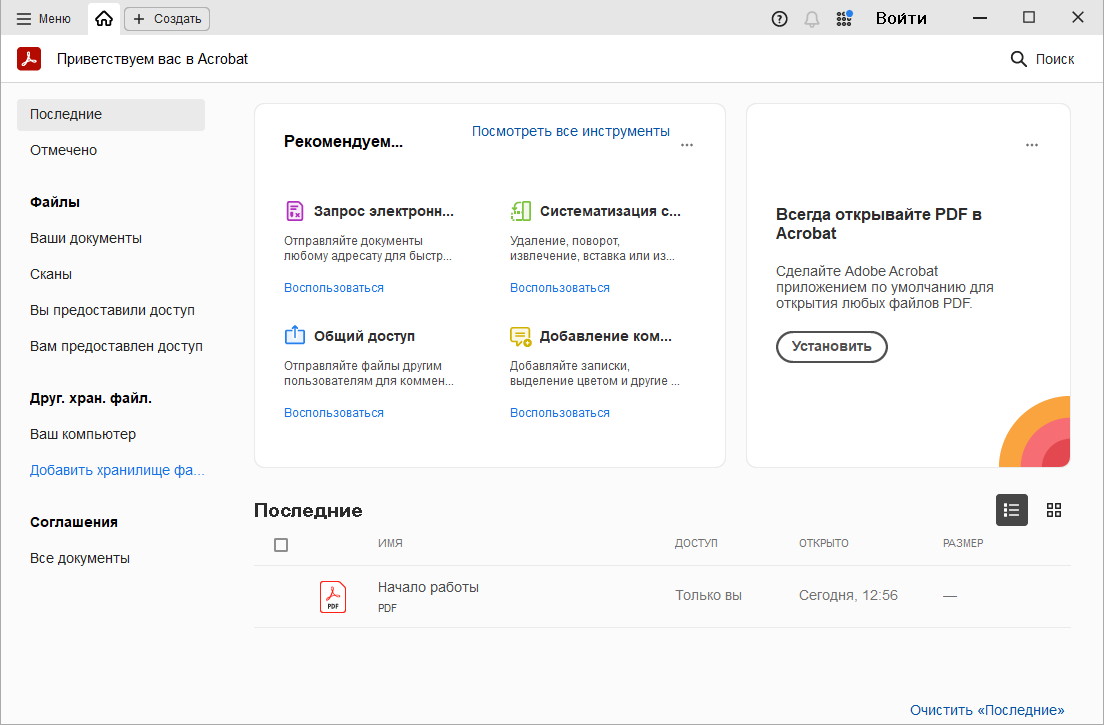This screenshot has width=1104, height=725.
Task: Open Вы предоставили доступ
Action: [112, 310]
